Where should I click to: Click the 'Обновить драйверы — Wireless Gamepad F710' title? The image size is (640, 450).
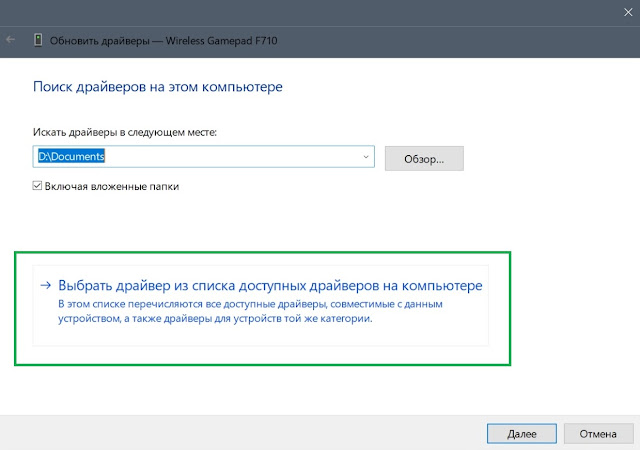pos(164,41)
